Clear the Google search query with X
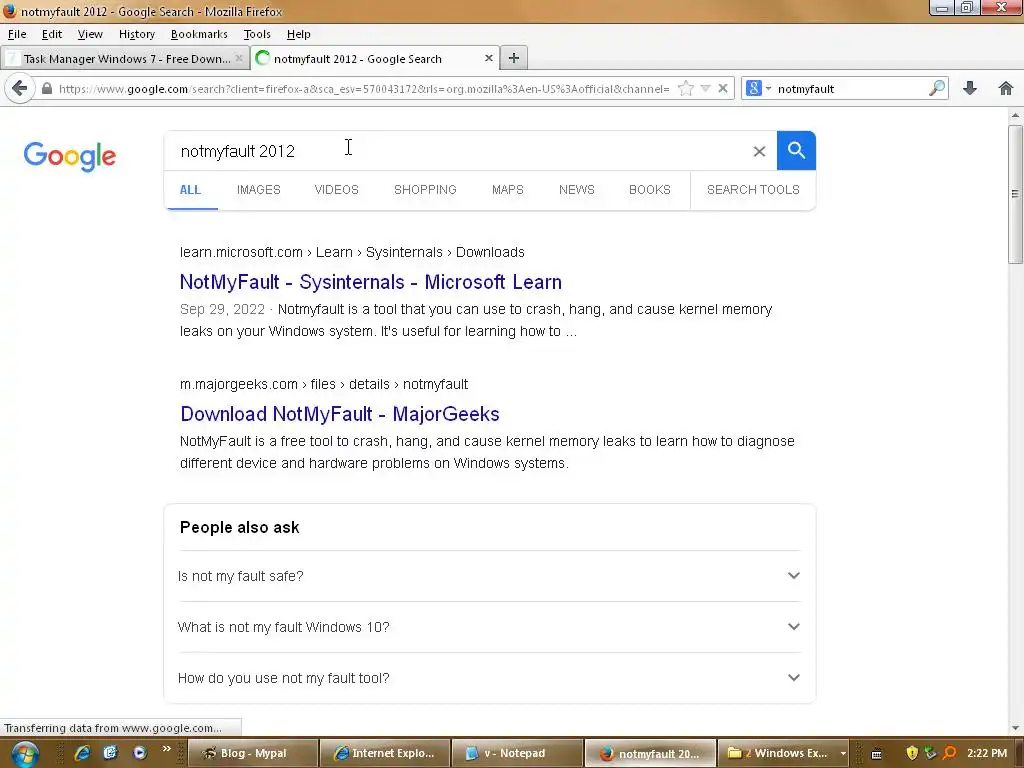 [x=759, y=152]
